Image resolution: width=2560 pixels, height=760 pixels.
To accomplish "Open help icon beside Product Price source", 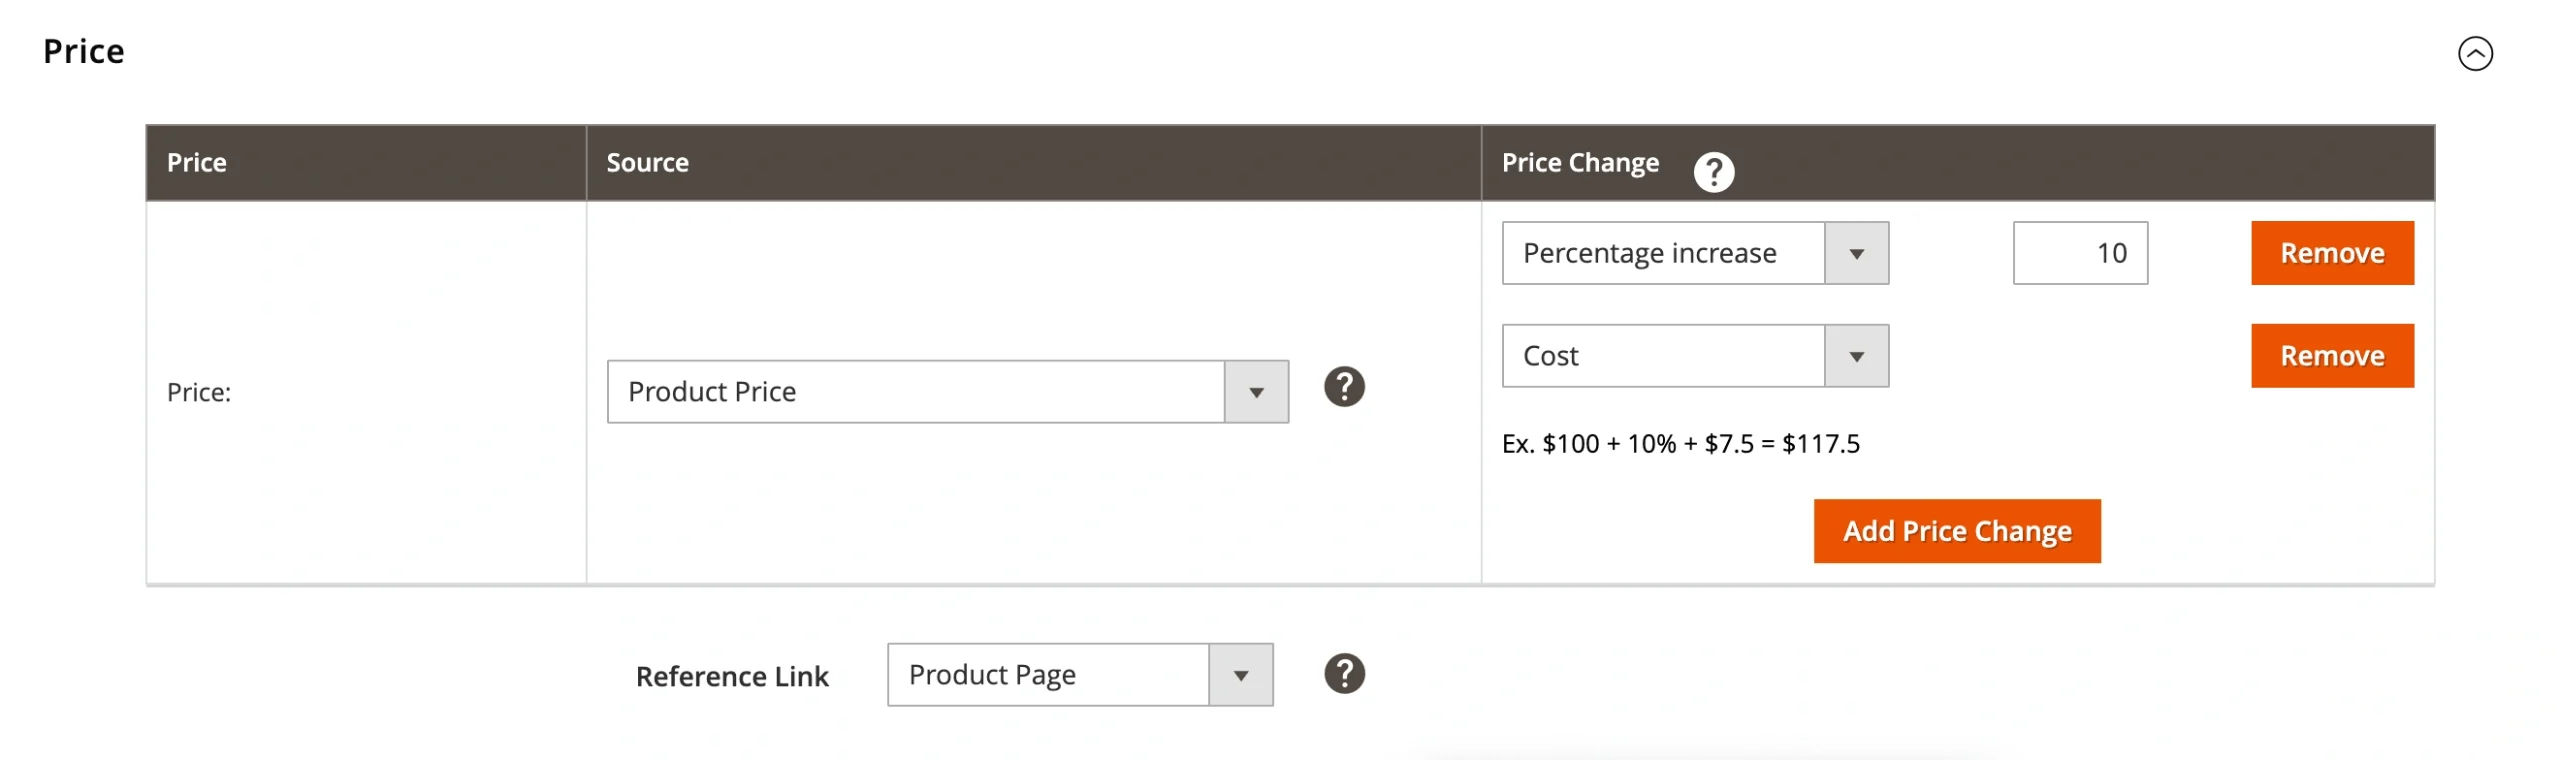I will click(x=1343, y=387).
